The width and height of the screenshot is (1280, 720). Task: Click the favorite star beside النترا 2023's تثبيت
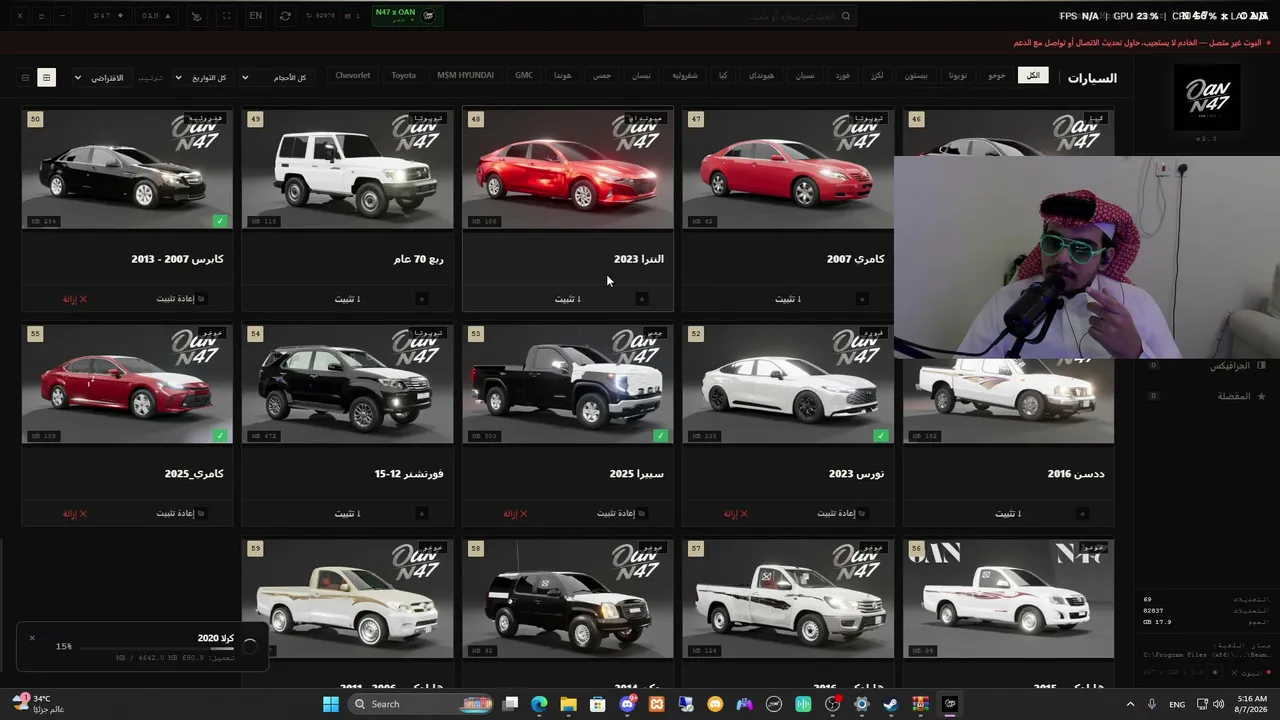[642, 299]
